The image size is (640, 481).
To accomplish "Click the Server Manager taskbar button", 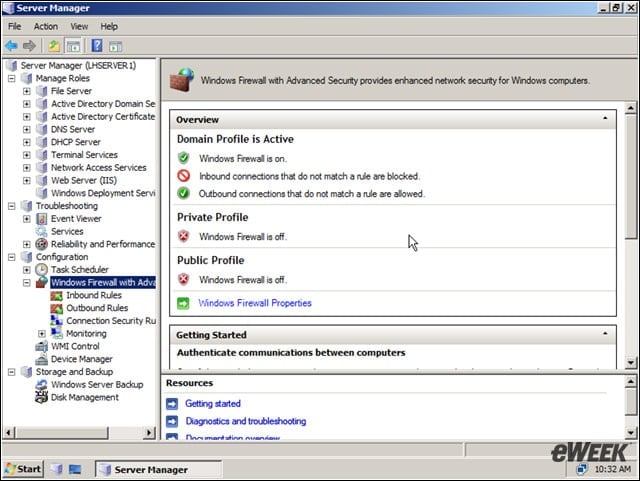I will [159, 470].
